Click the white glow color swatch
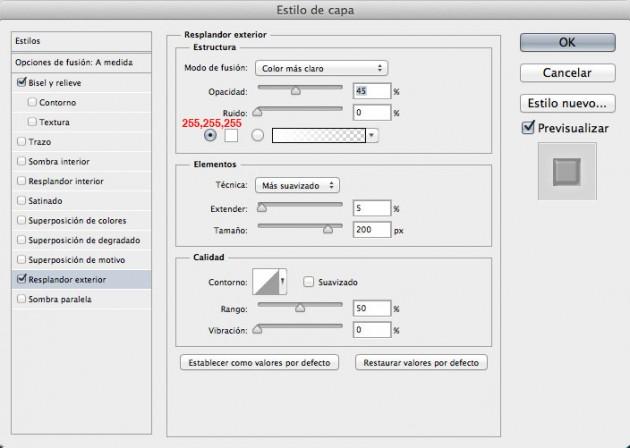The height and width of the screenshot is (448, 630). [x=231, y=135]
